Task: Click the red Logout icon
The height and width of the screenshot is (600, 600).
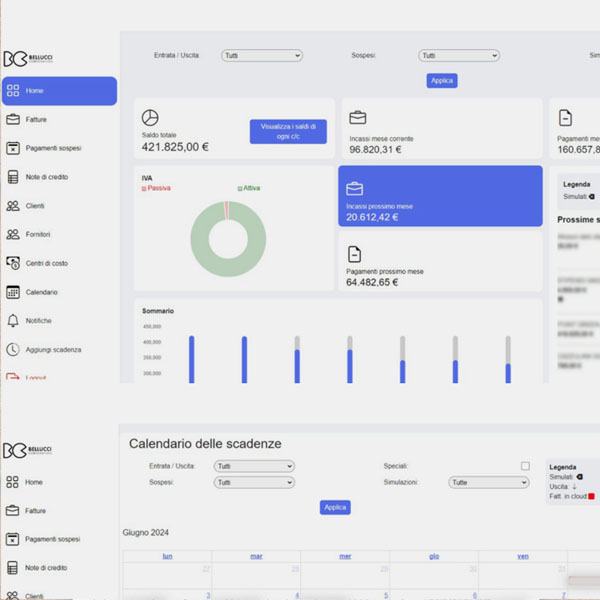Action: click(x=13, y=377)
